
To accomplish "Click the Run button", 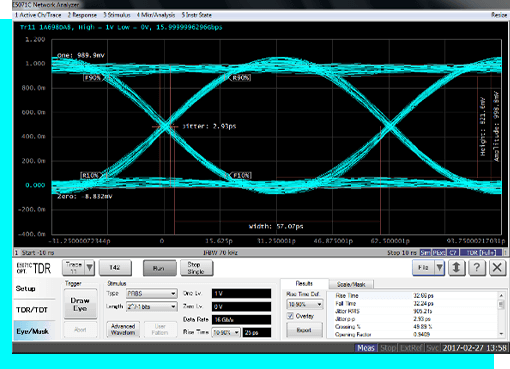I will coord(159,268).
